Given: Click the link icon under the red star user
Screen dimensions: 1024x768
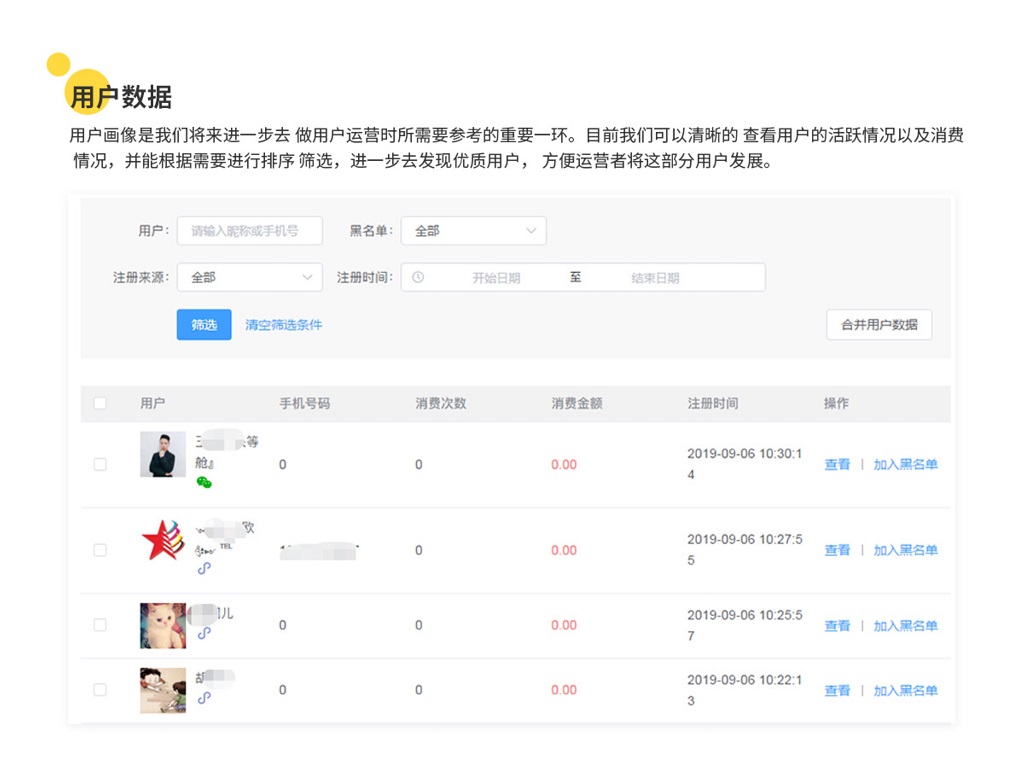Looking at the screenshot, I should click(204, 568).
